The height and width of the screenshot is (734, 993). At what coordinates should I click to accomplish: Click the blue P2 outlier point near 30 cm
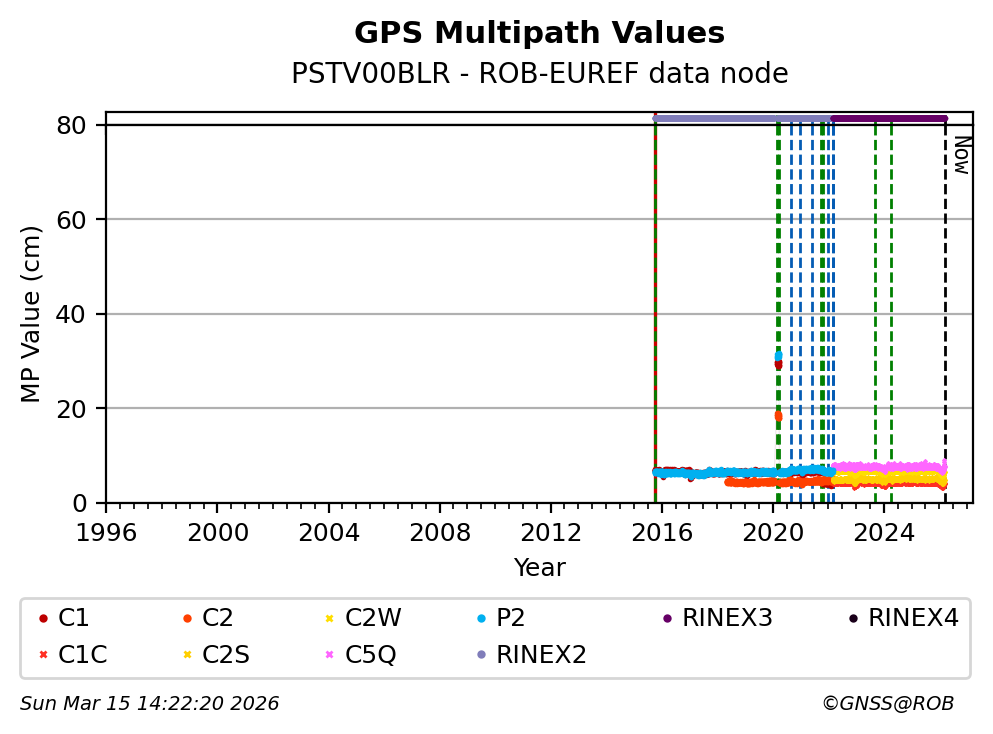(x=778, y=356)
